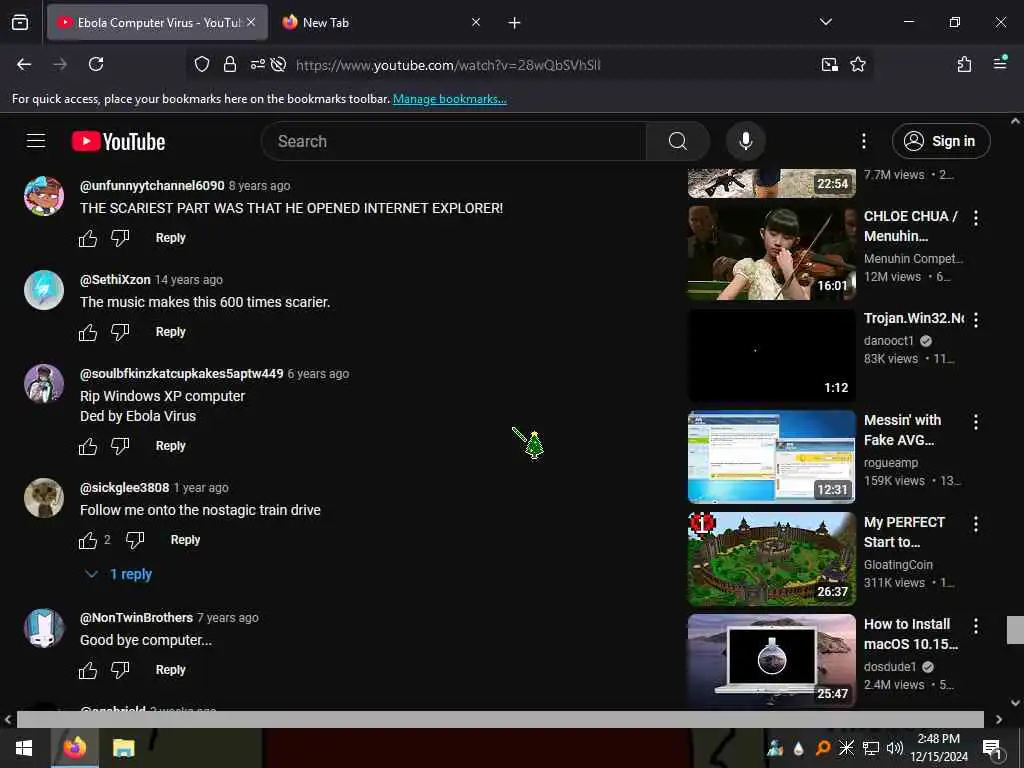Go to YouTube home via logo
The width and height of the screenshot is (1024, 768).
(118, 141)
